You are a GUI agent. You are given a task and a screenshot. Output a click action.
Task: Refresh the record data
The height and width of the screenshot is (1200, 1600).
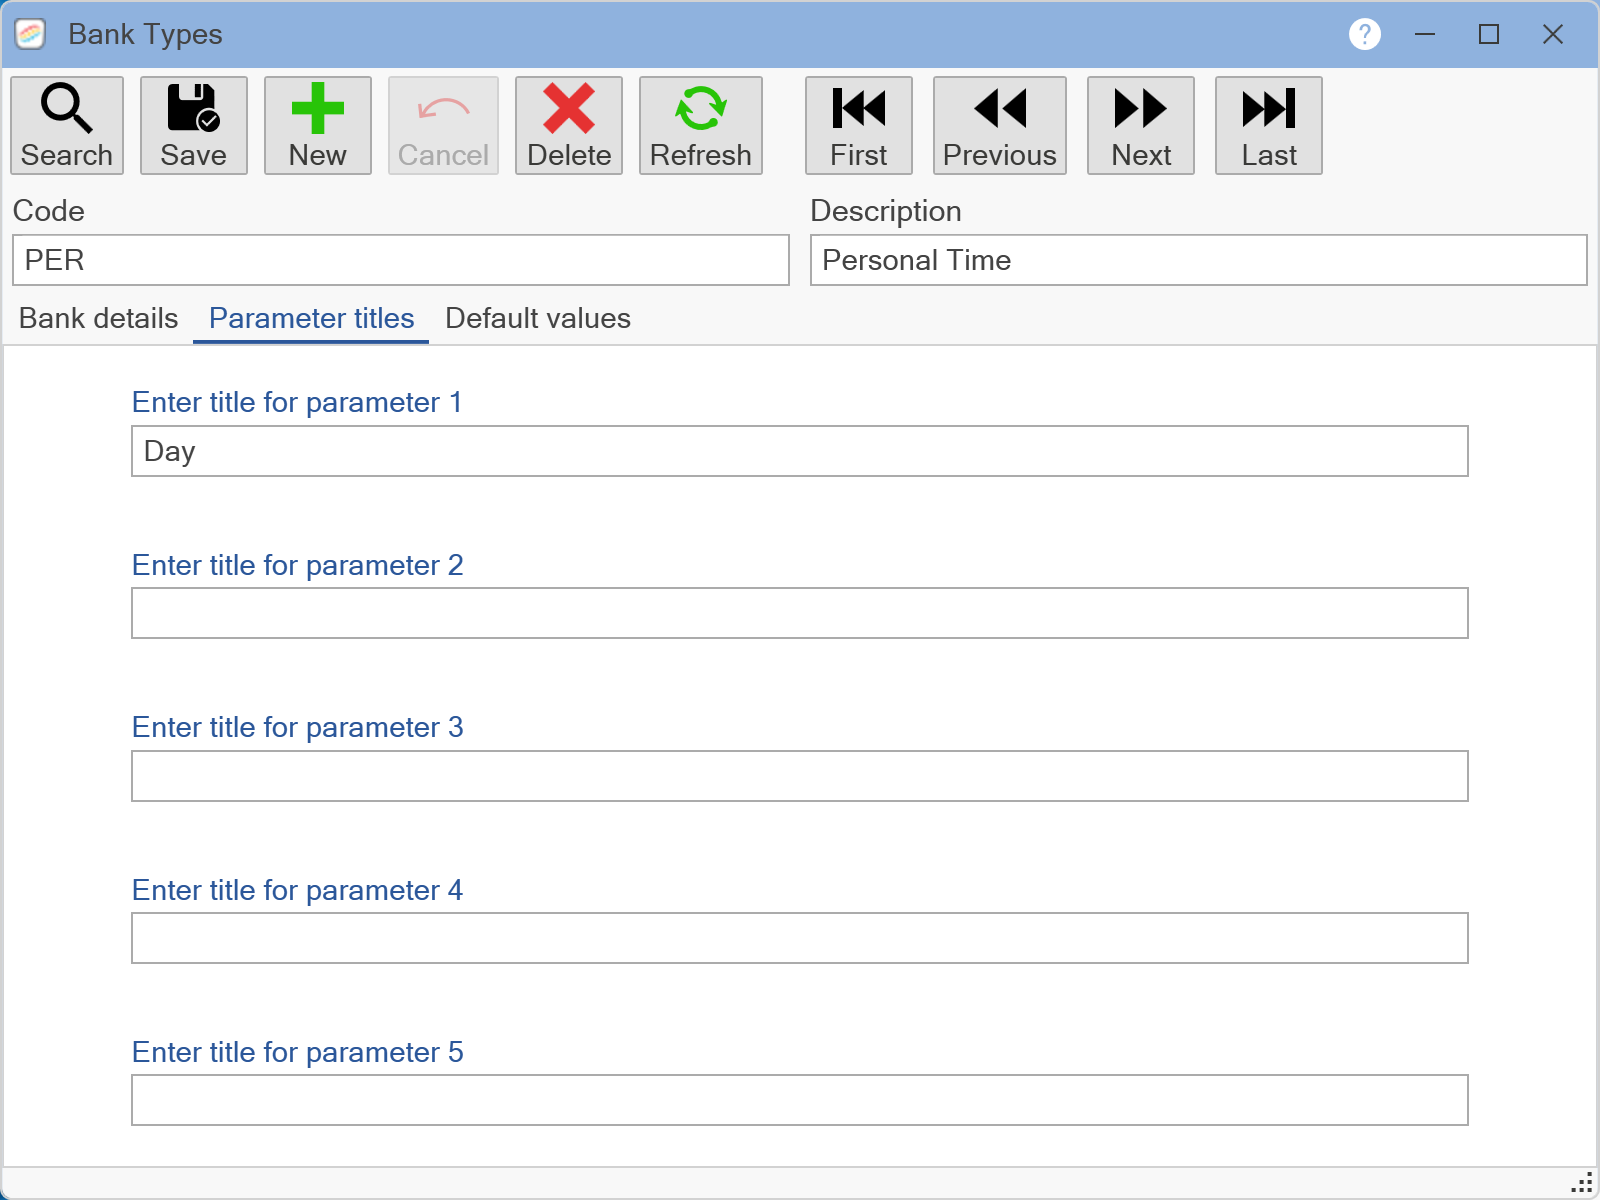pyautogui.click(x=701, y=126)
